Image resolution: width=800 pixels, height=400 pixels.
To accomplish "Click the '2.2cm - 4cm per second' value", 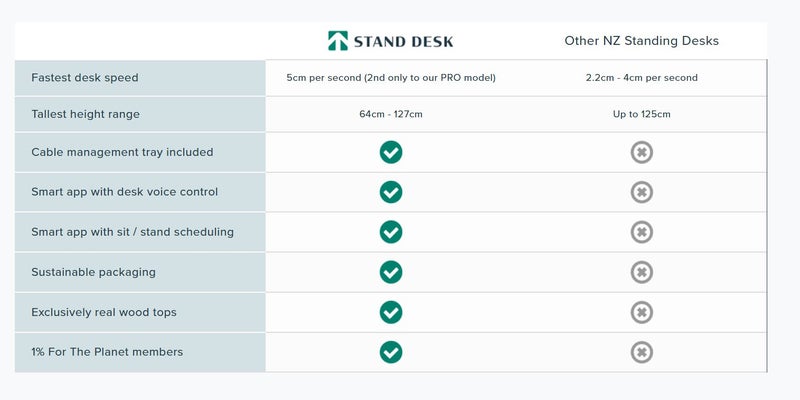I will (641, 78).
